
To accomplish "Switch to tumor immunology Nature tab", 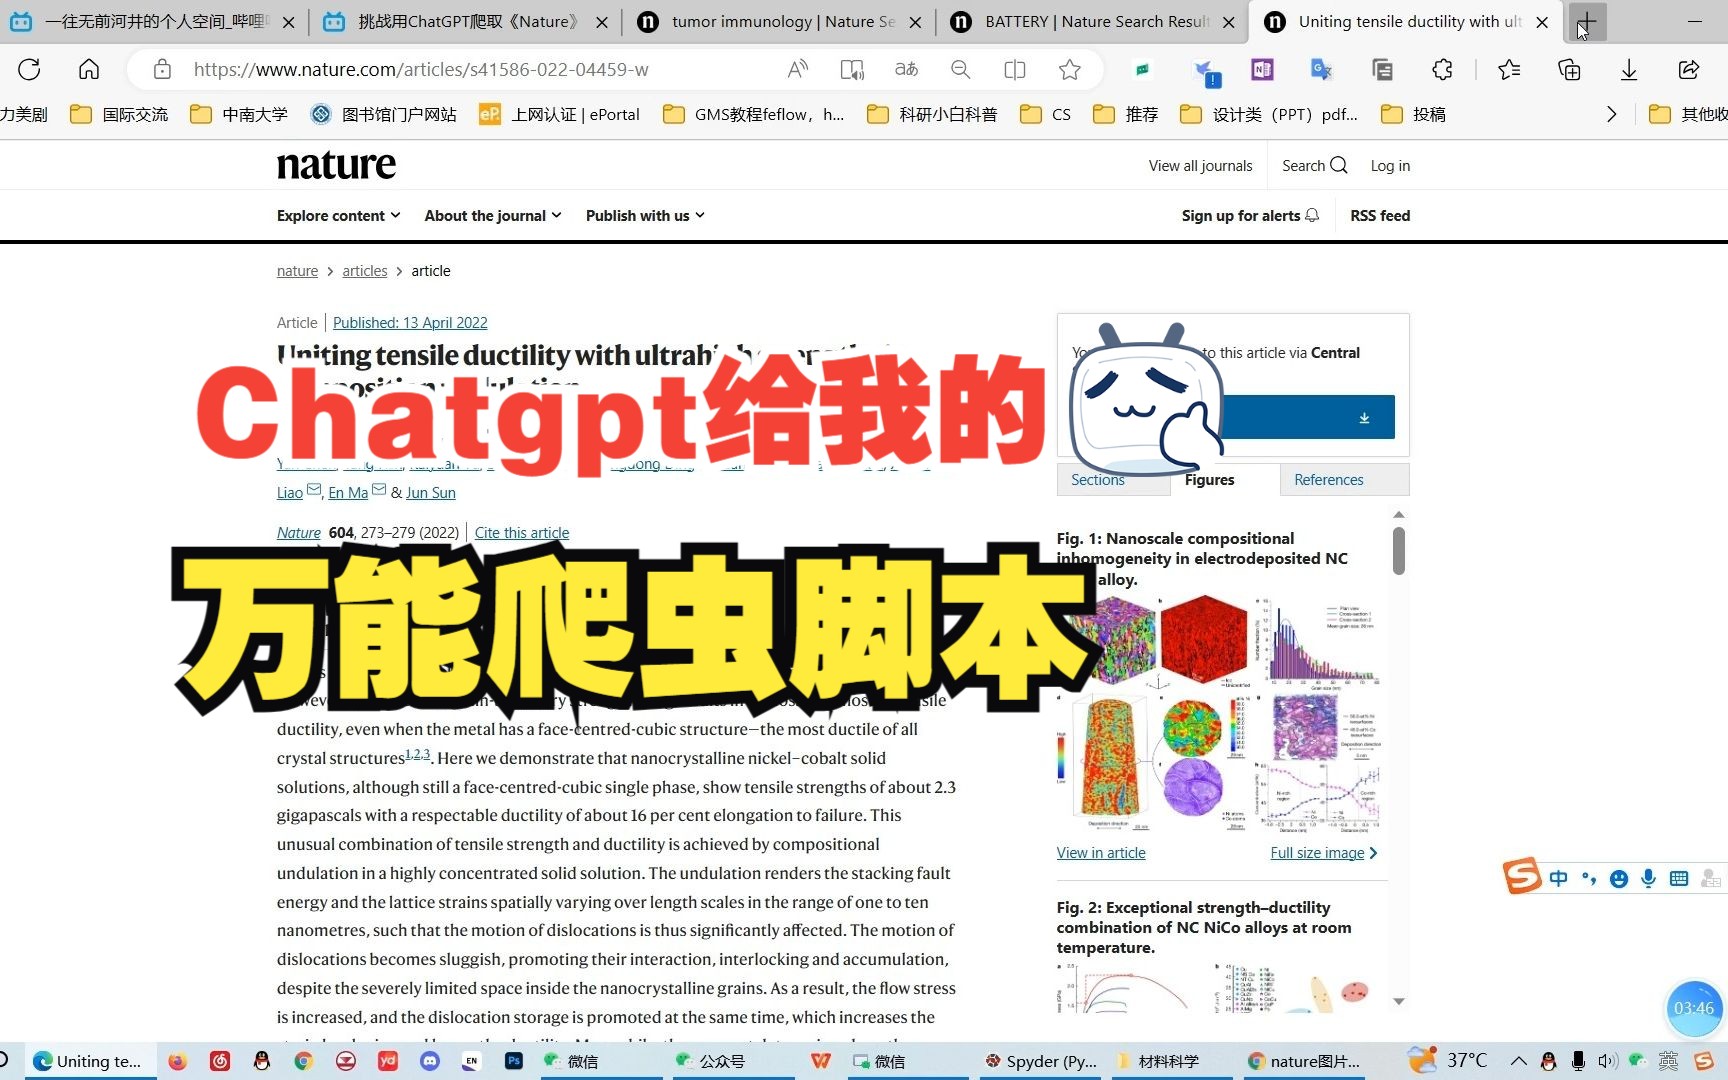I will 780,22.
